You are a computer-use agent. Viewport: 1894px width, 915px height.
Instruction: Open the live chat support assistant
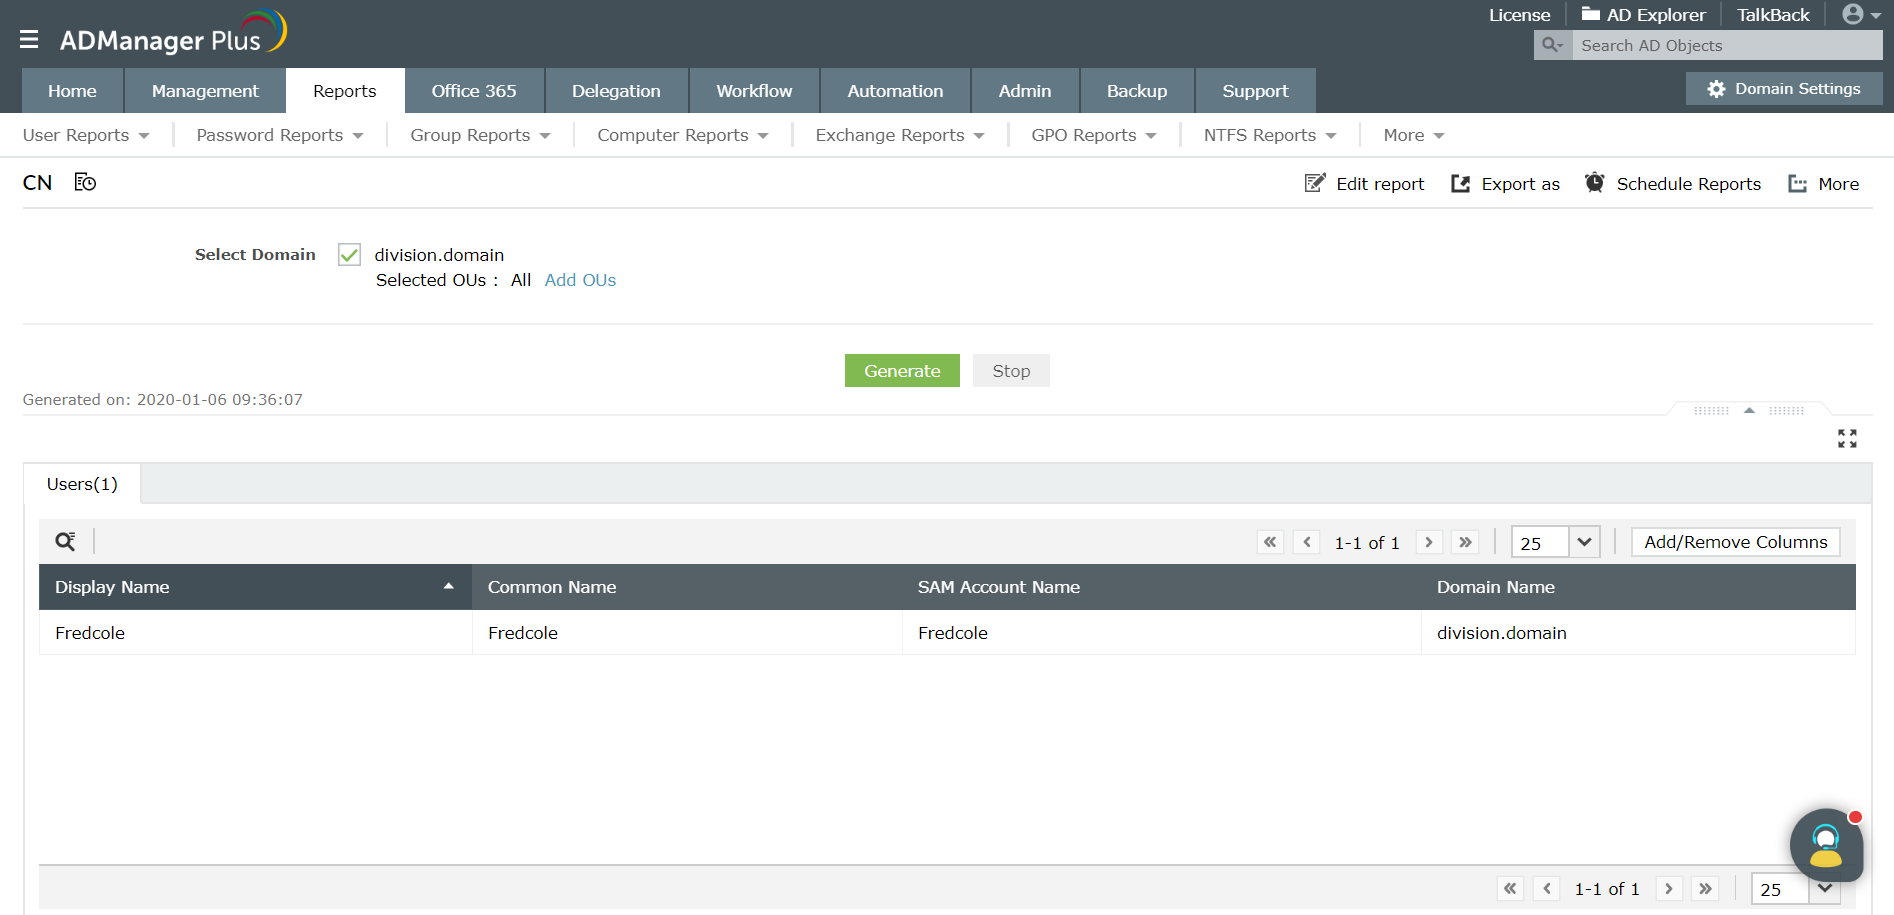pos(1826,845)
